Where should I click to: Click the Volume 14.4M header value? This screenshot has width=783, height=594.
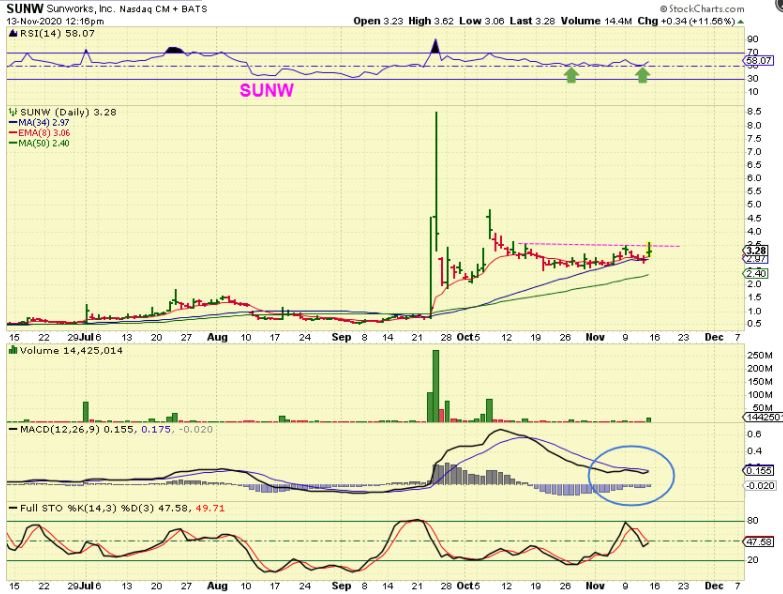tap(596, 21)
